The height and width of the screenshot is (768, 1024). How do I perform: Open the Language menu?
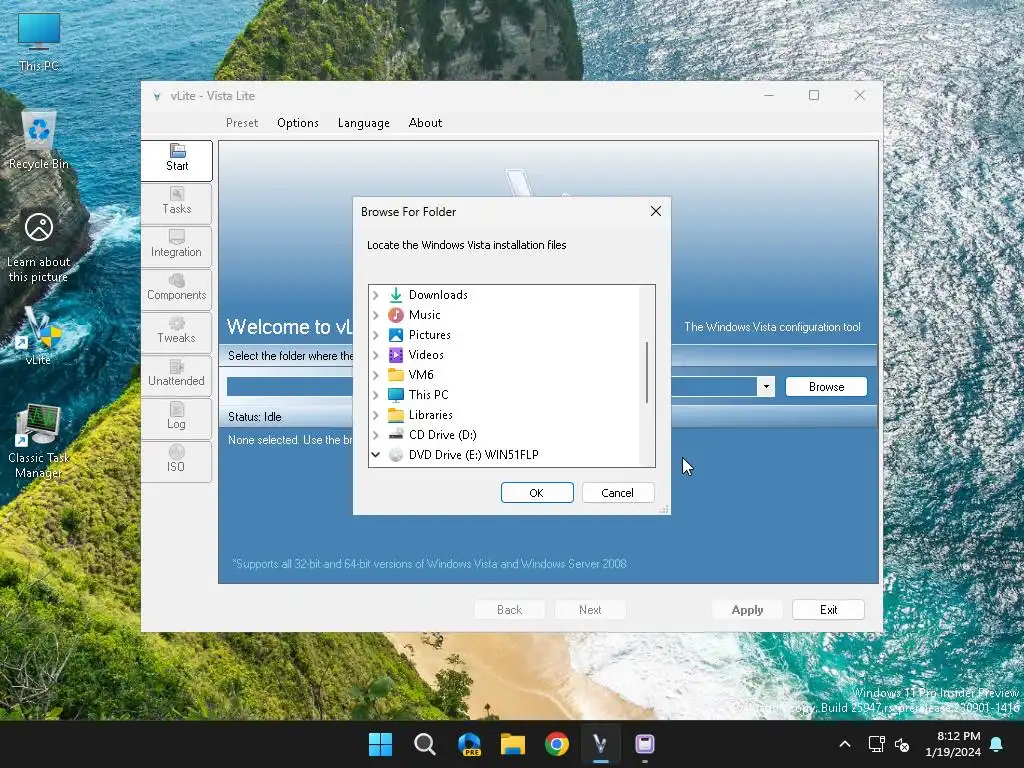364,123
